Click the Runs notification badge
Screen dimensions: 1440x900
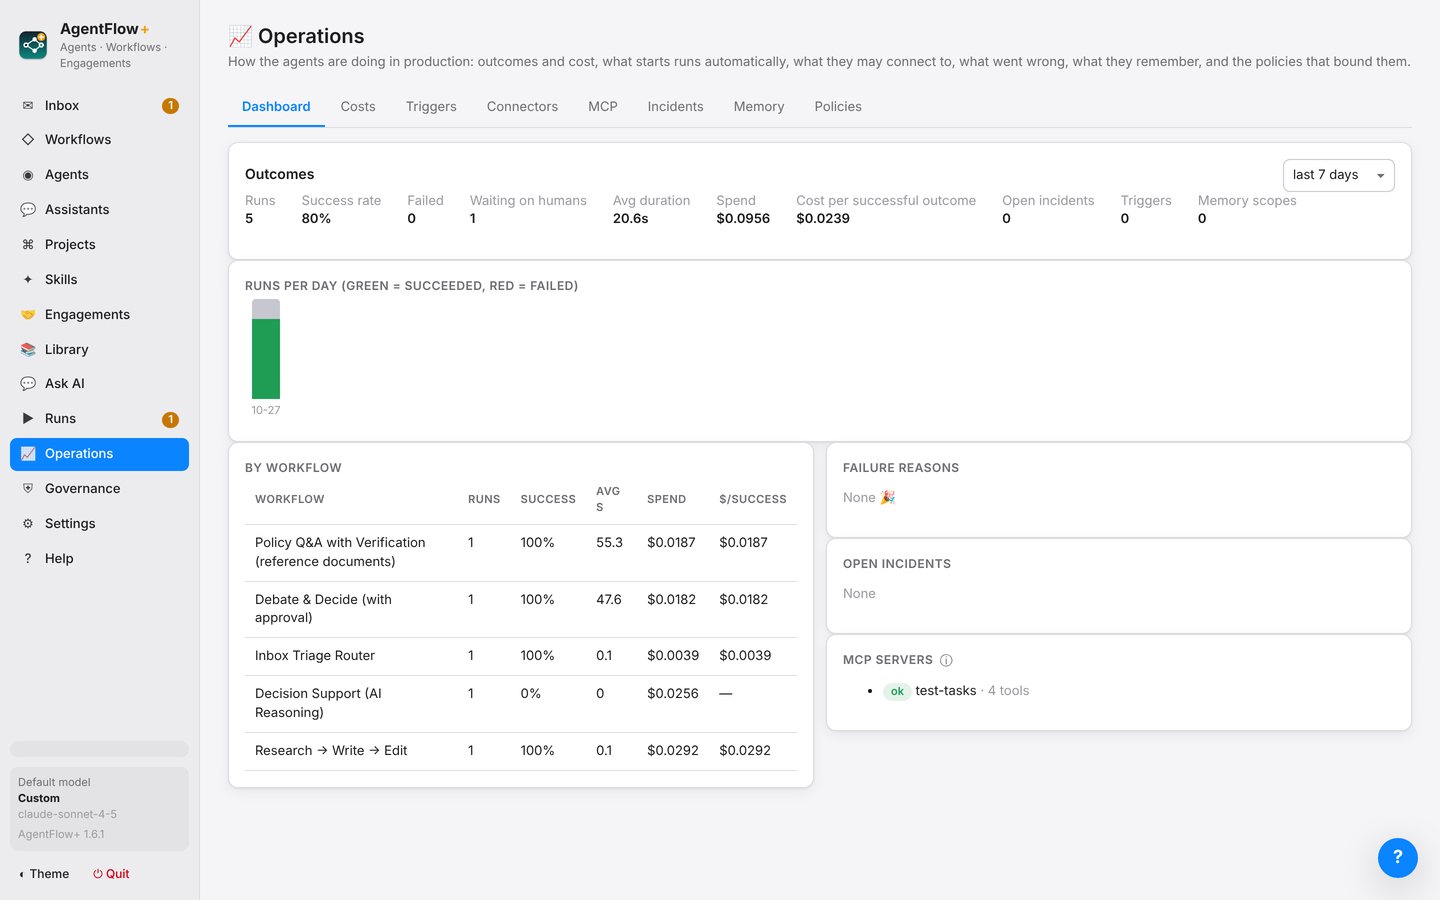point(171,420)
